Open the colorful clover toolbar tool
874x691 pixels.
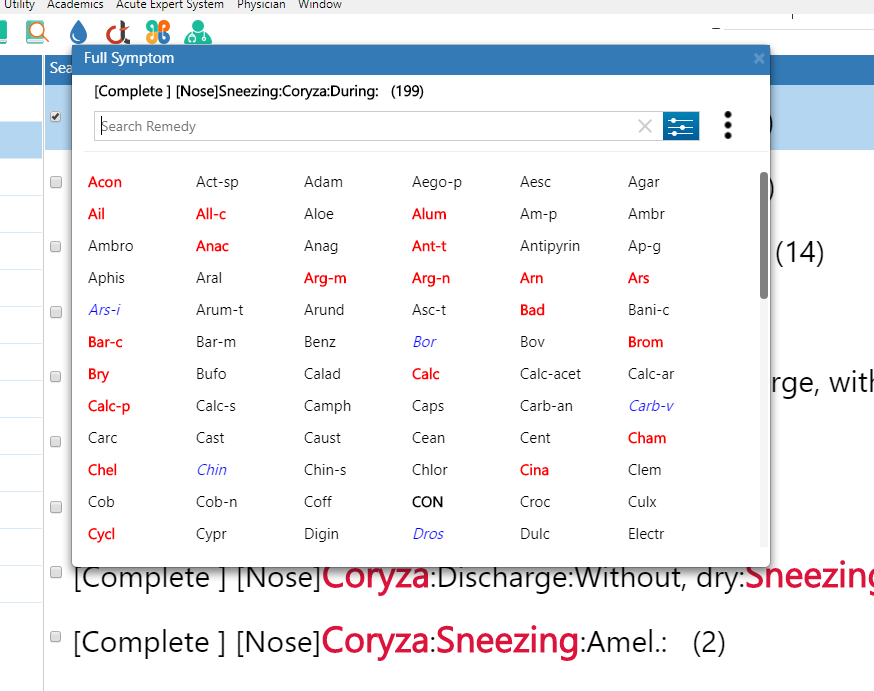[156, 32]
